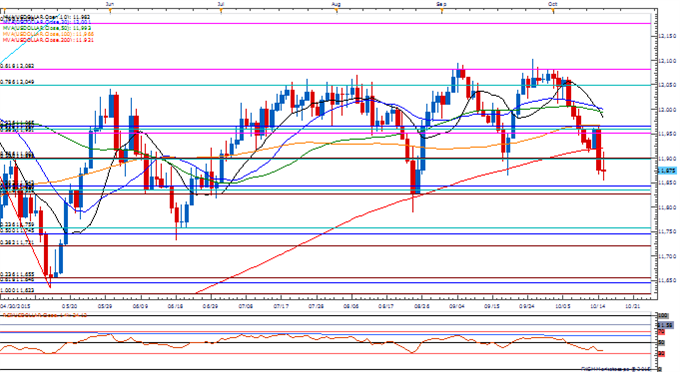Screen dimensions: 680x372
Task: Click the 10/05 date label
Action: coord(563,306)
